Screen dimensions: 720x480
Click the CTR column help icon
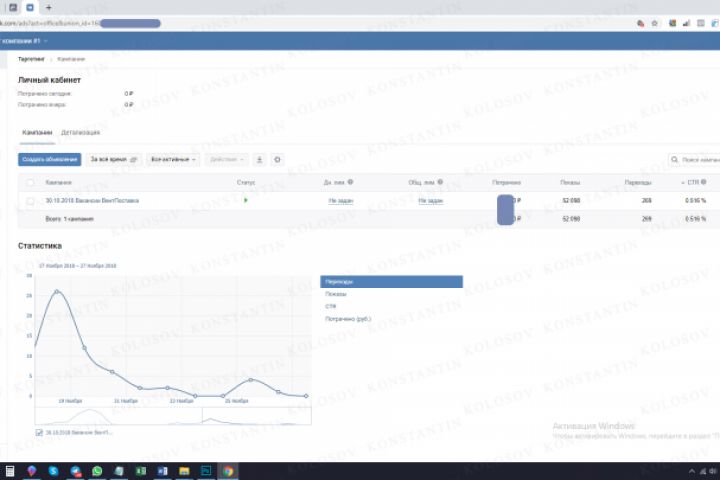click(x=703, y=182)
